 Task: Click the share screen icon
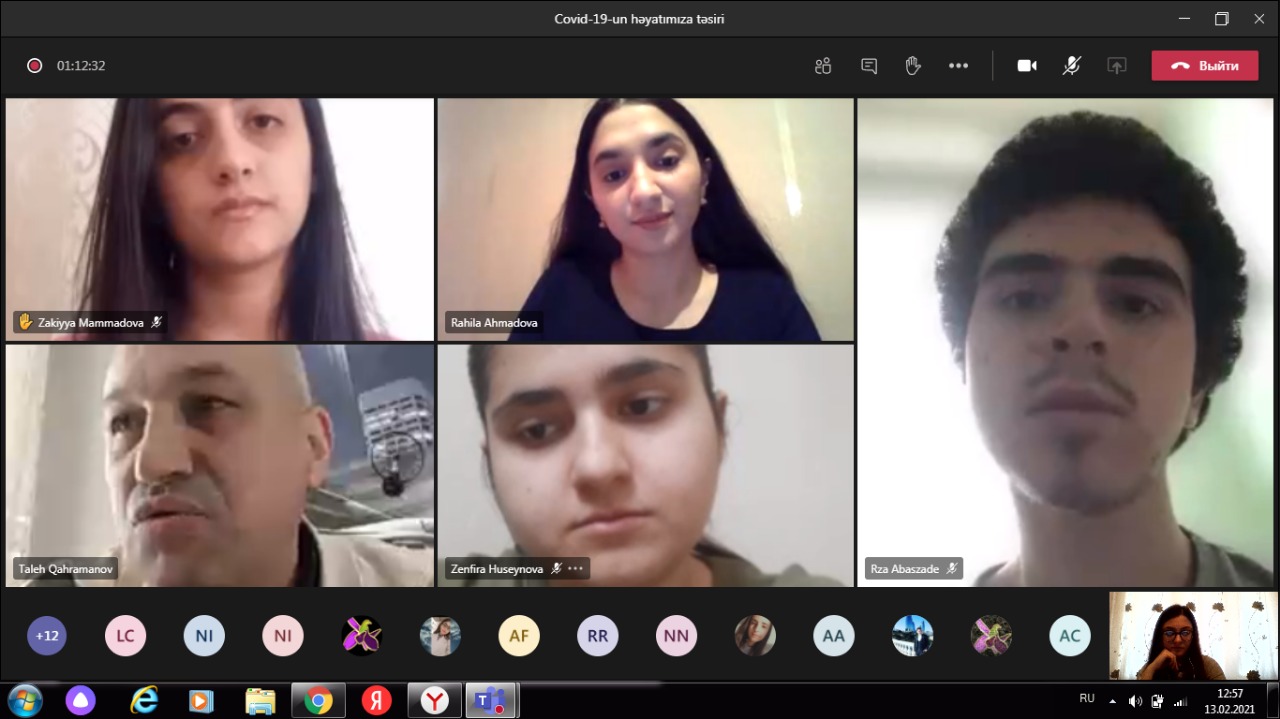pyautogui.click(x=1116, y=66)
